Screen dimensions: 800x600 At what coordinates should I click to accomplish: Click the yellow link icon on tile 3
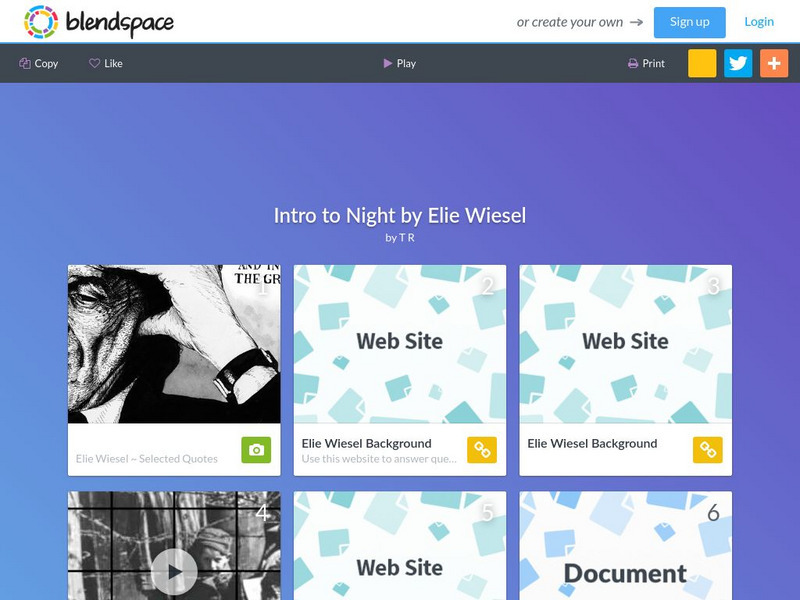tap(708, 450)
